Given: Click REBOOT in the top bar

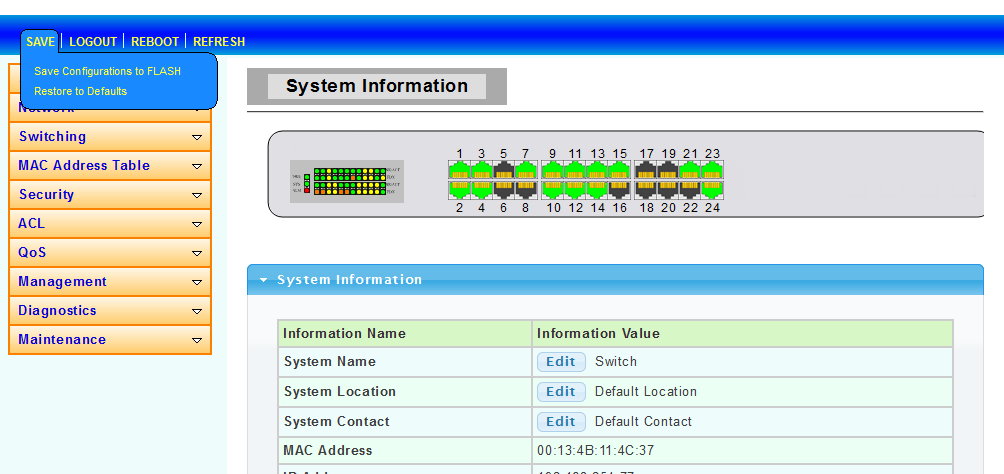Looking at the screenshot, I should coord(155,41).
